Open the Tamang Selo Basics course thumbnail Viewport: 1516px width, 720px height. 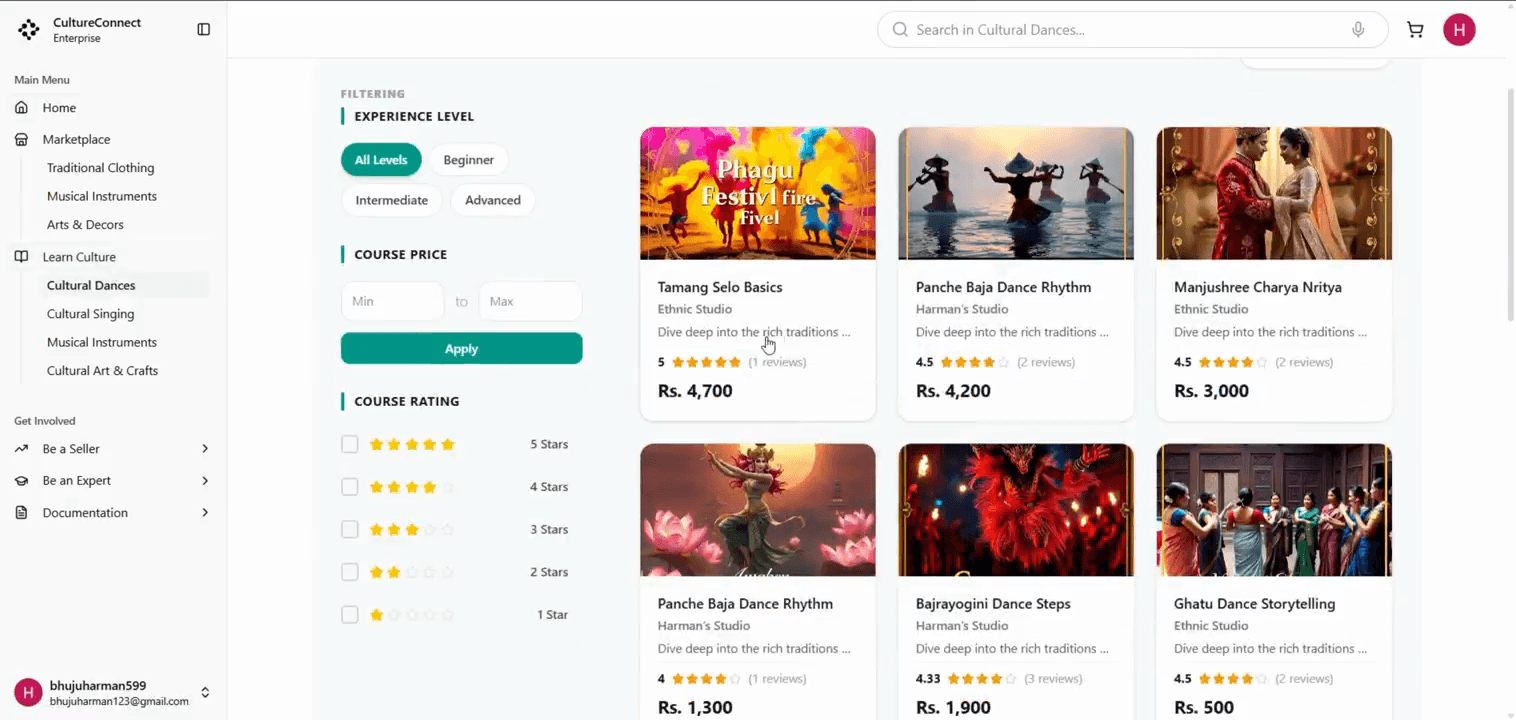point(758,193)
